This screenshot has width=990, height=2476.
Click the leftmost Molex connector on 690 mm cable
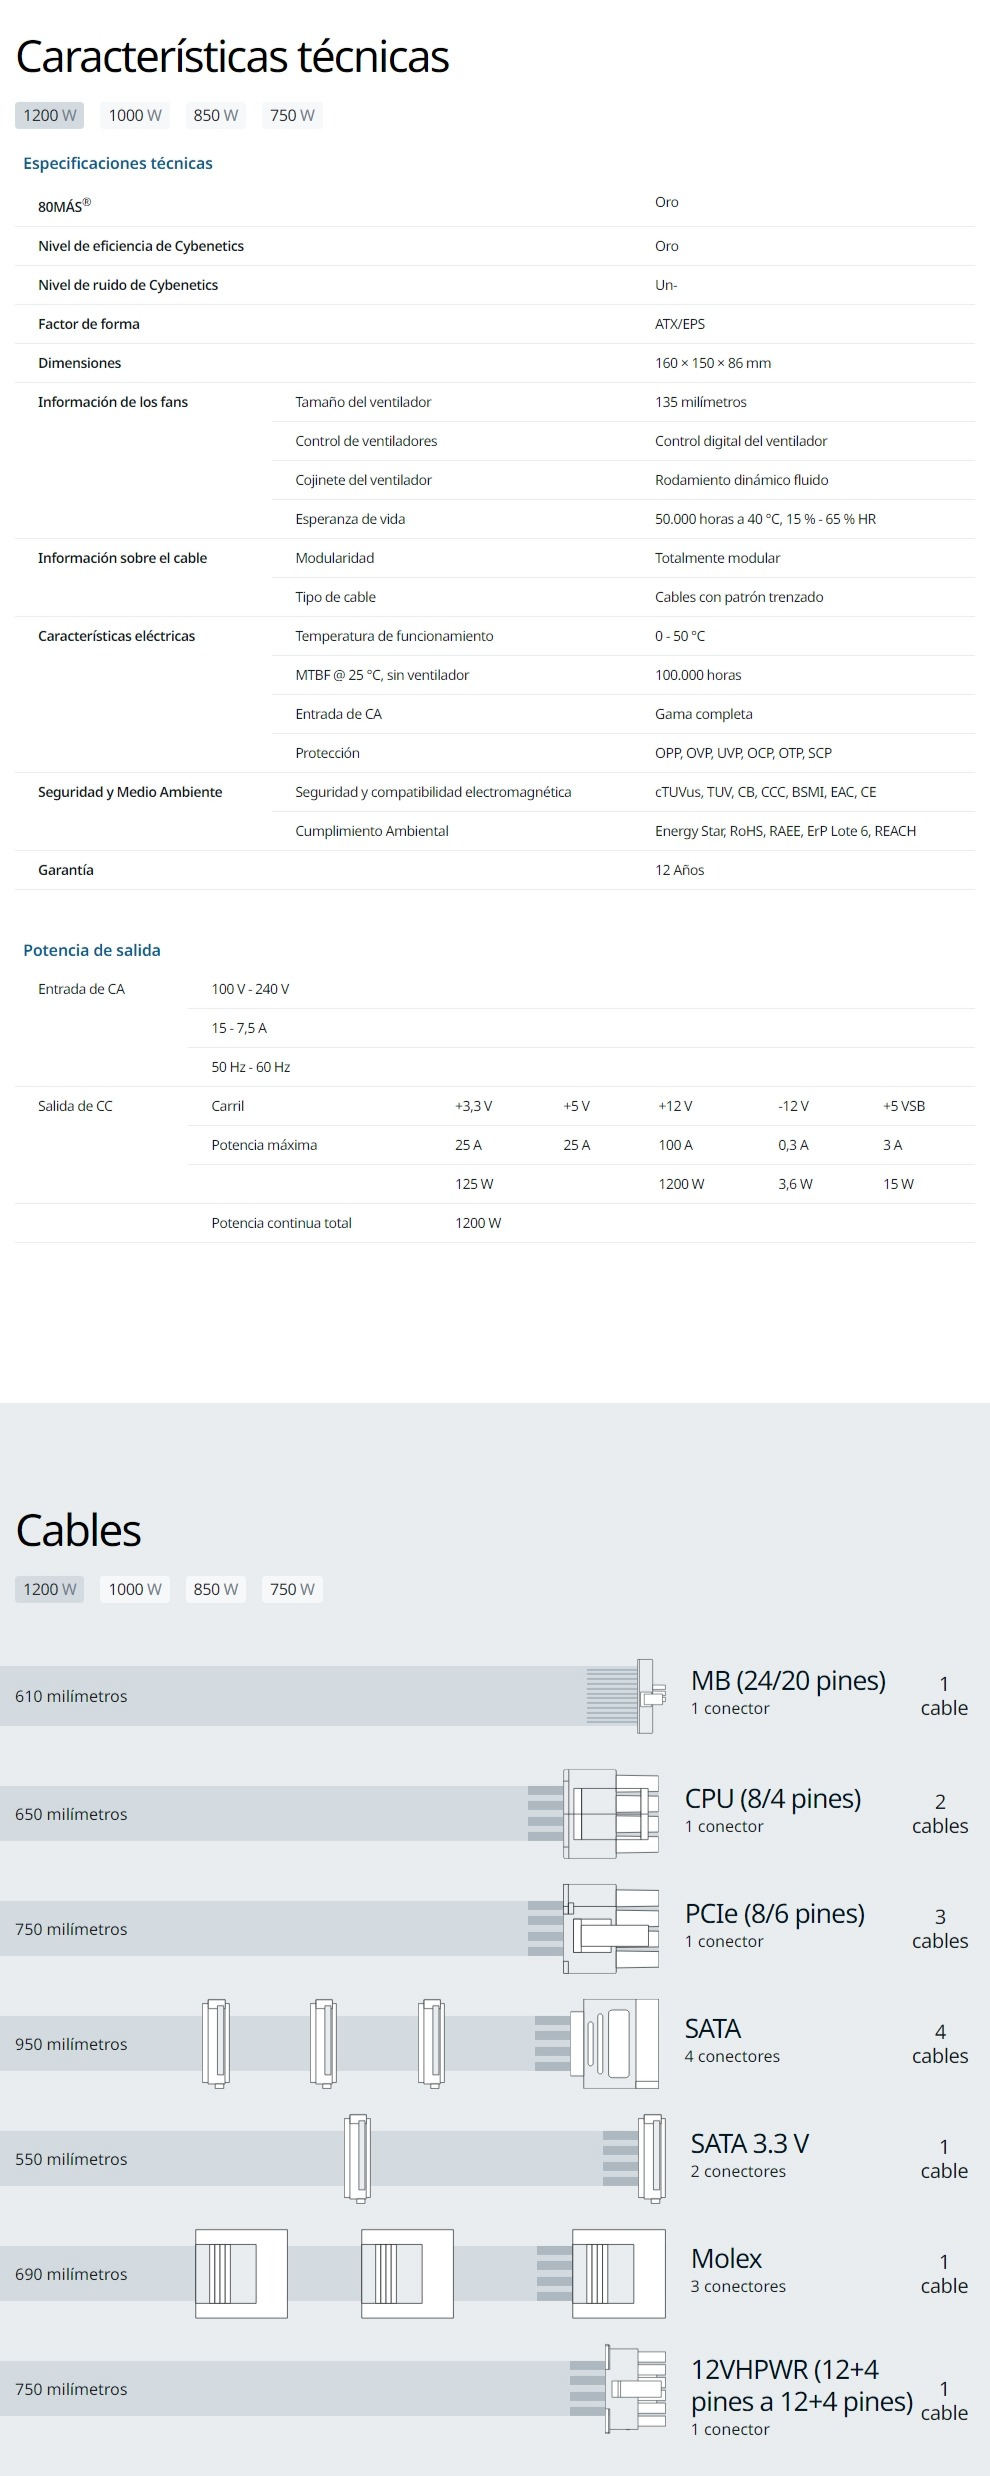[241, 2273]
